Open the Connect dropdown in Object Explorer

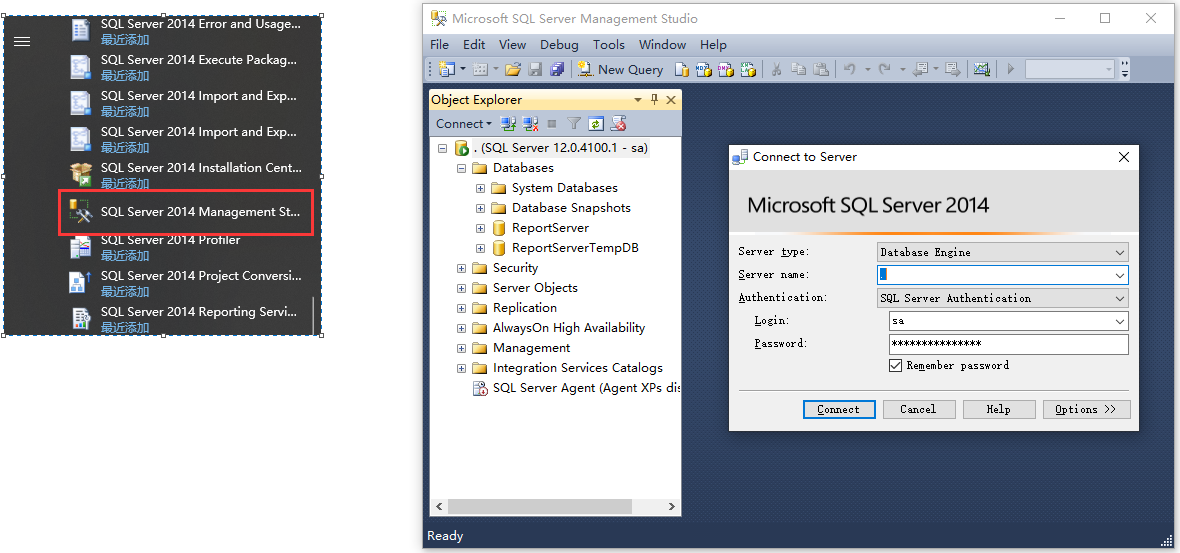tap(464, 124)
